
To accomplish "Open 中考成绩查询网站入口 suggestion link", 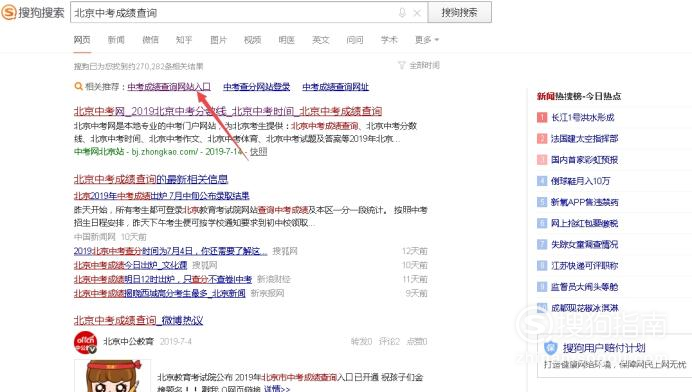I will (169, 87).
